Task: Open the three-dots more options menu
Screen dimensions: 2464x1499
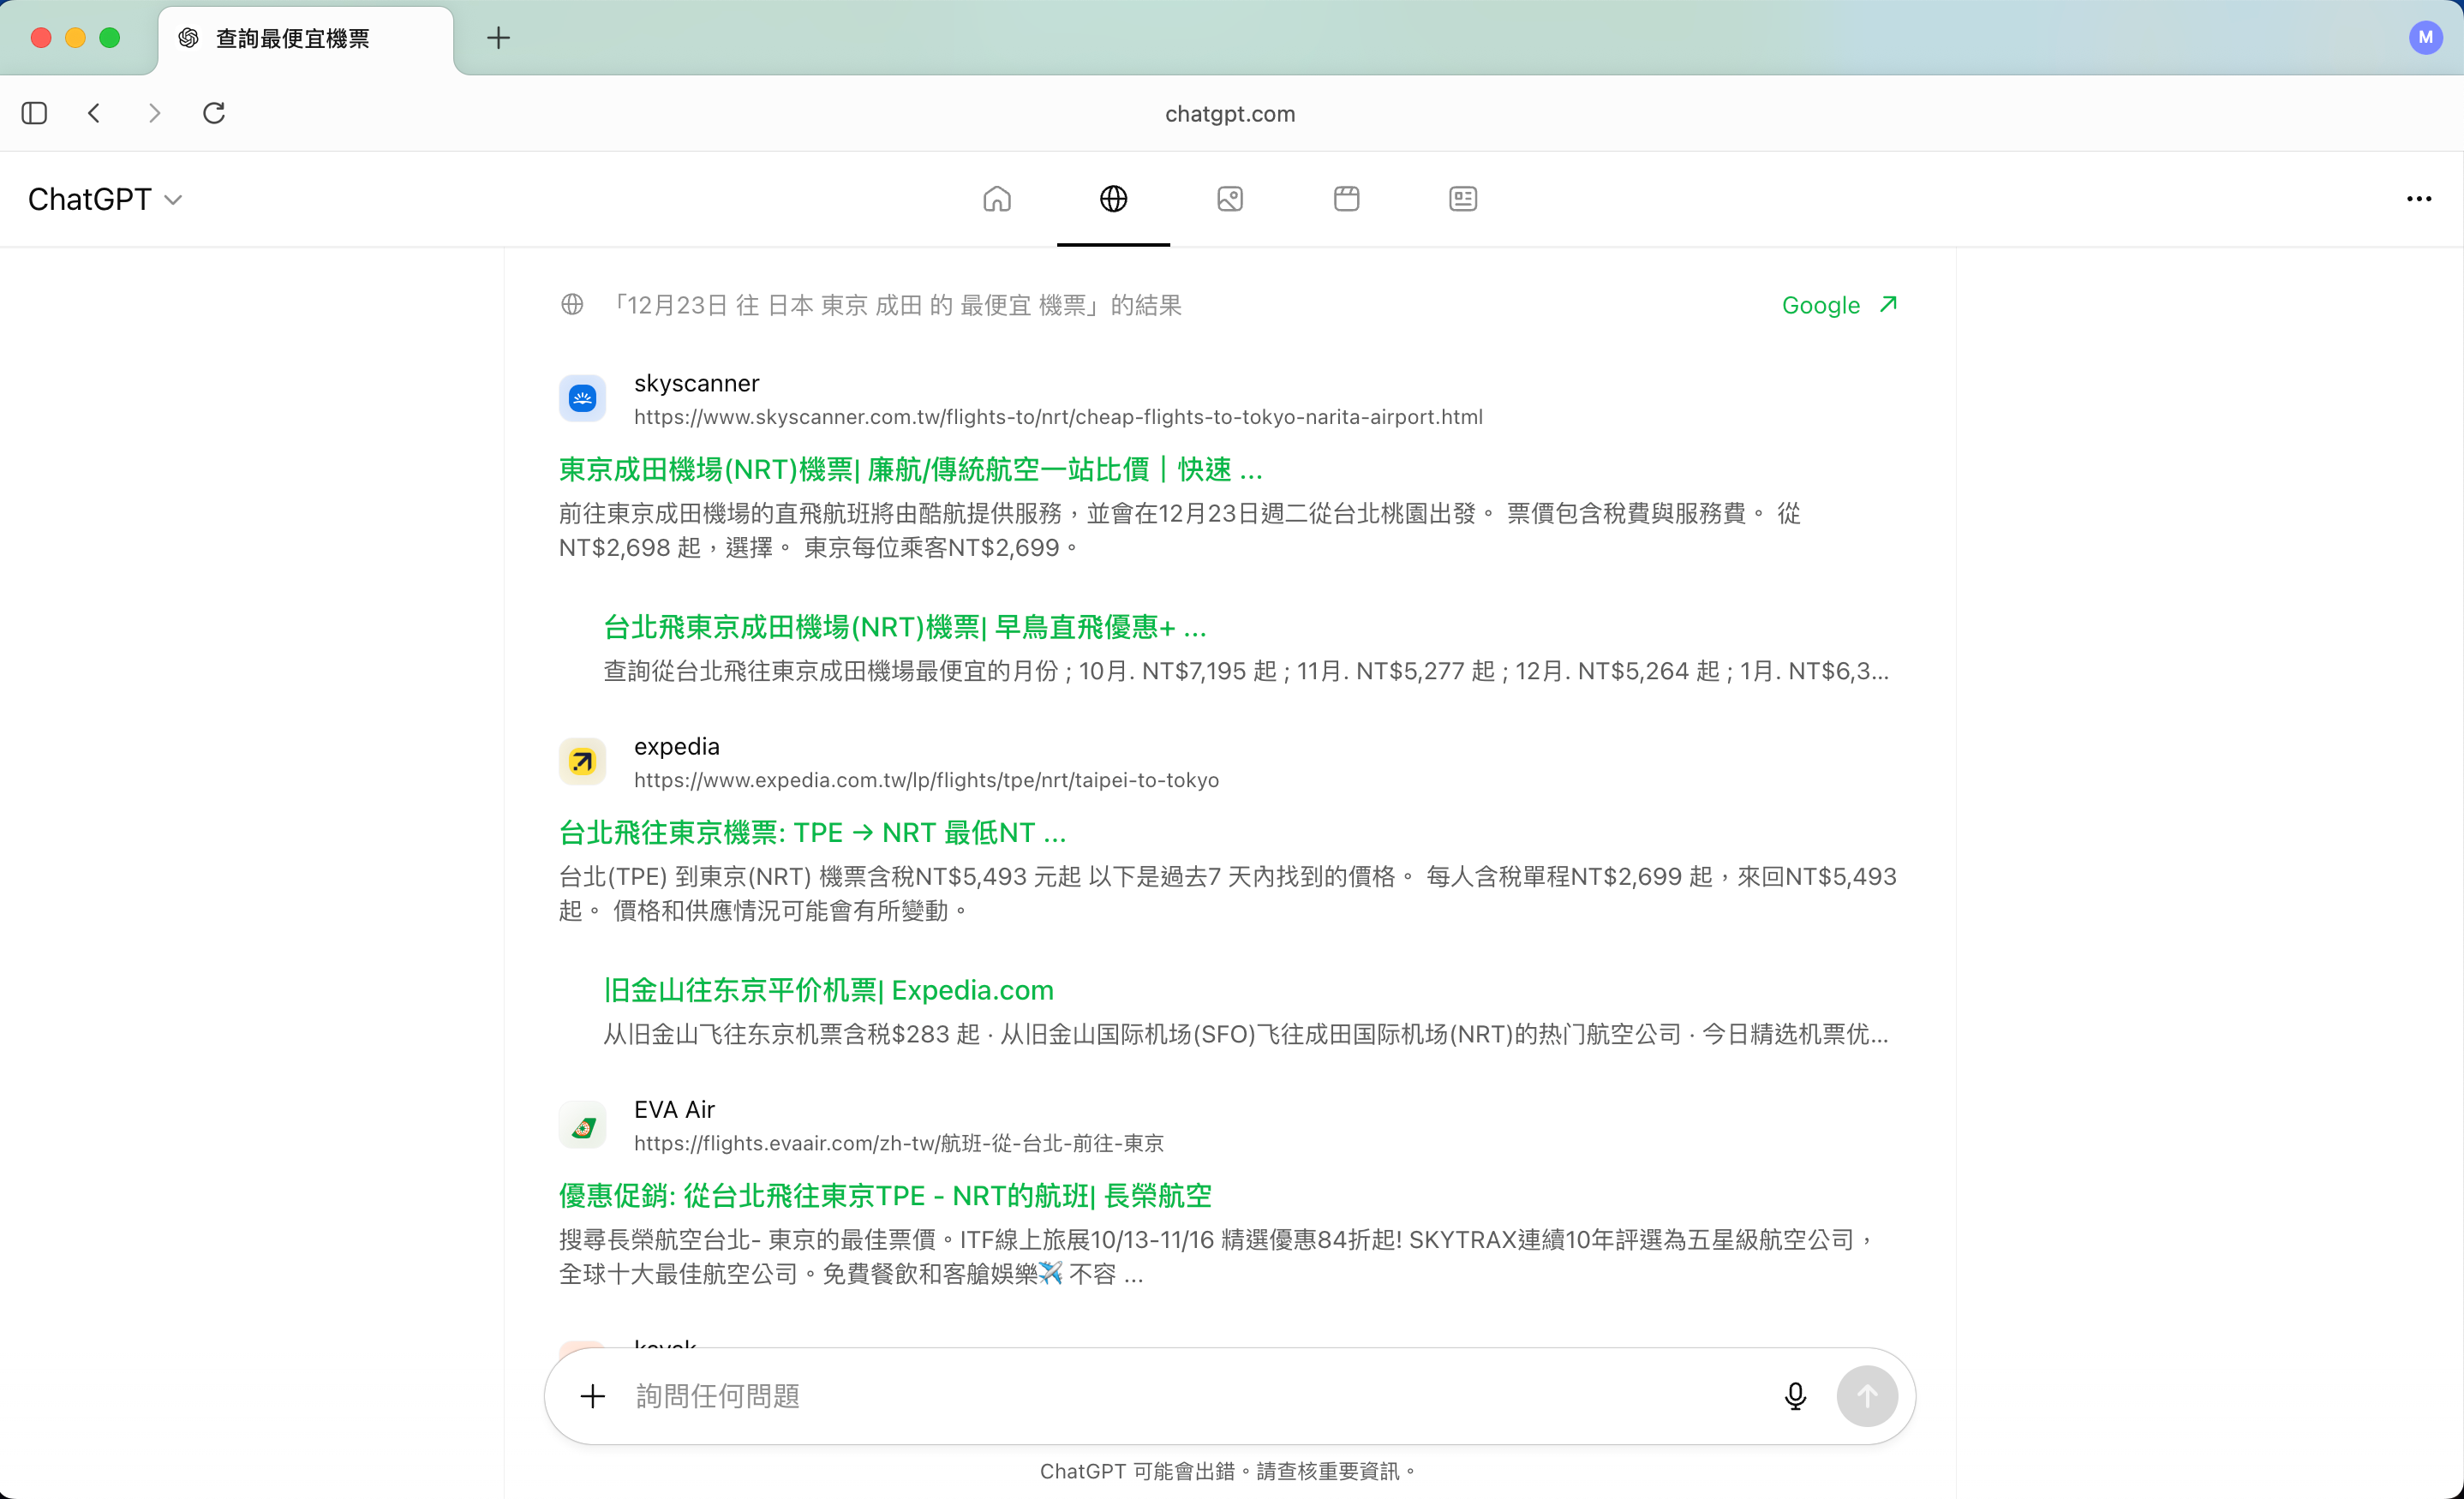Action: [2418, 199]
